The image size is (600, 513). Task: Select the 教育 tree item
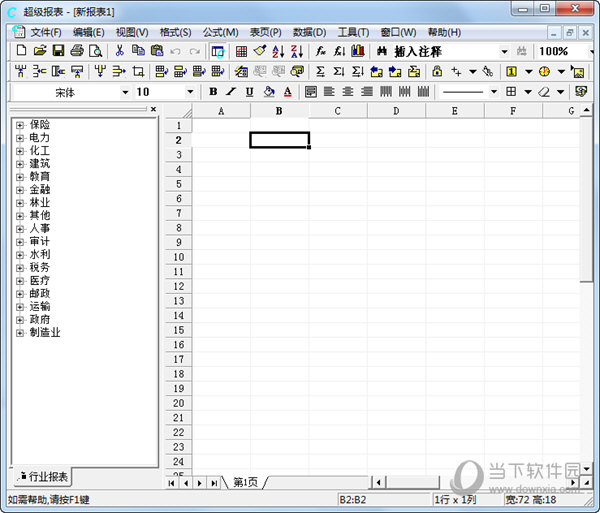[40, 176]
